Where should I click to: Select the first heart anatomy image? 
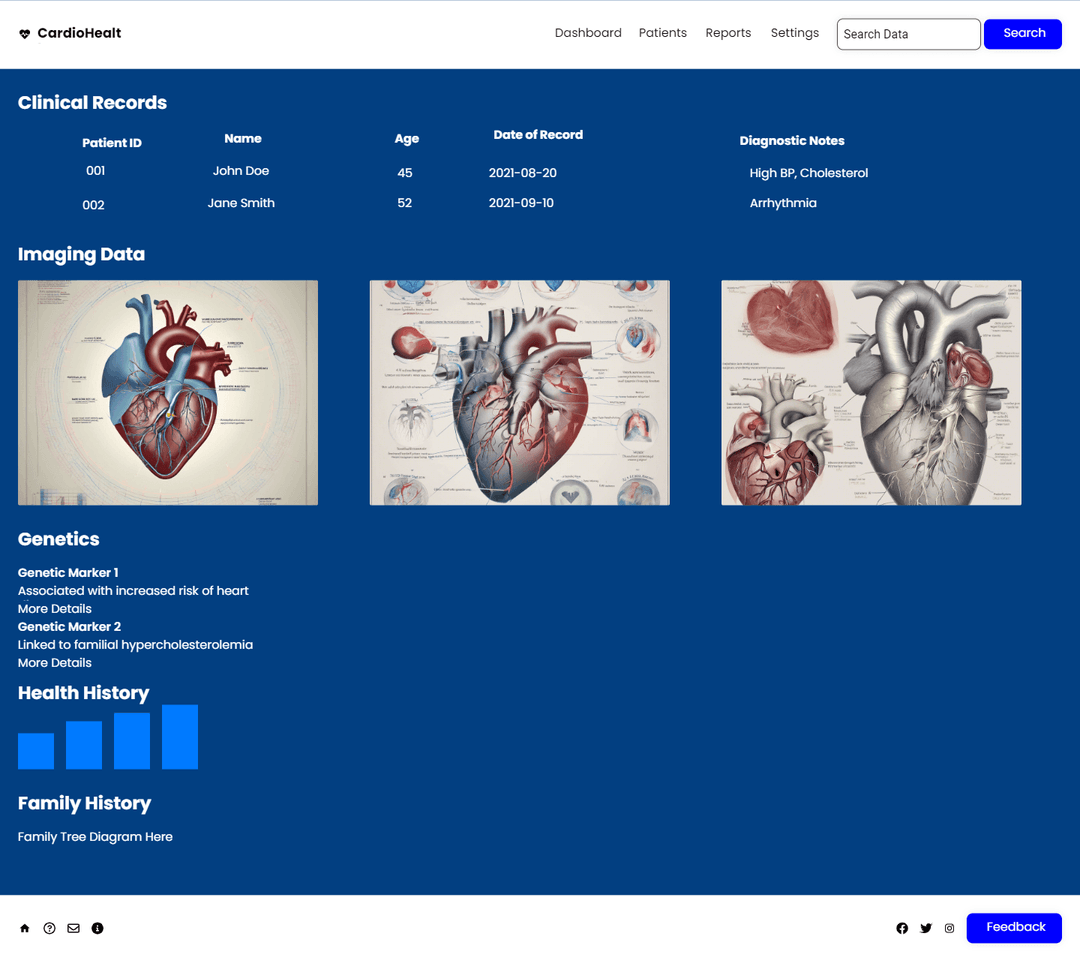(167, 391)
